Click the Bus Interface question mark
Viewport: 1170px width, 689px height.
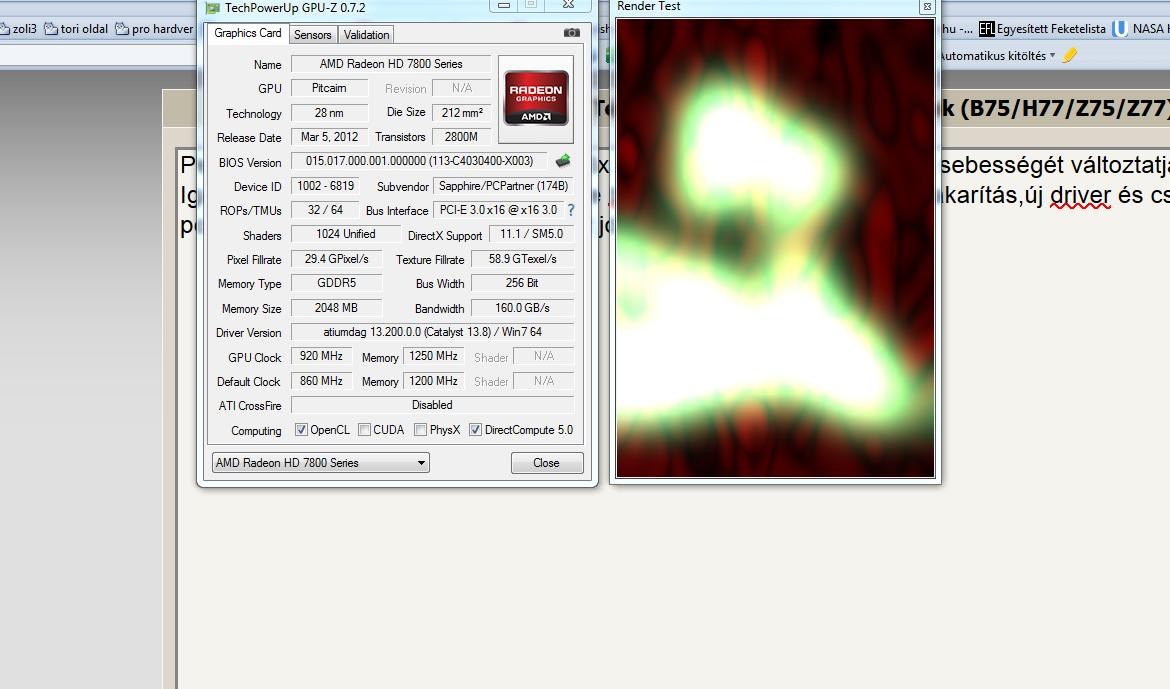pos(571,211)
